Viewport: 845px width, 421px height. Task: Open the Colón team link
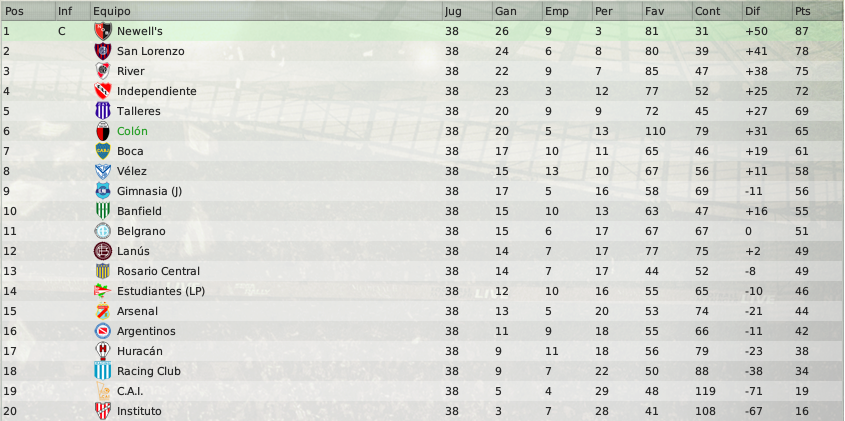tap(132, 131)
